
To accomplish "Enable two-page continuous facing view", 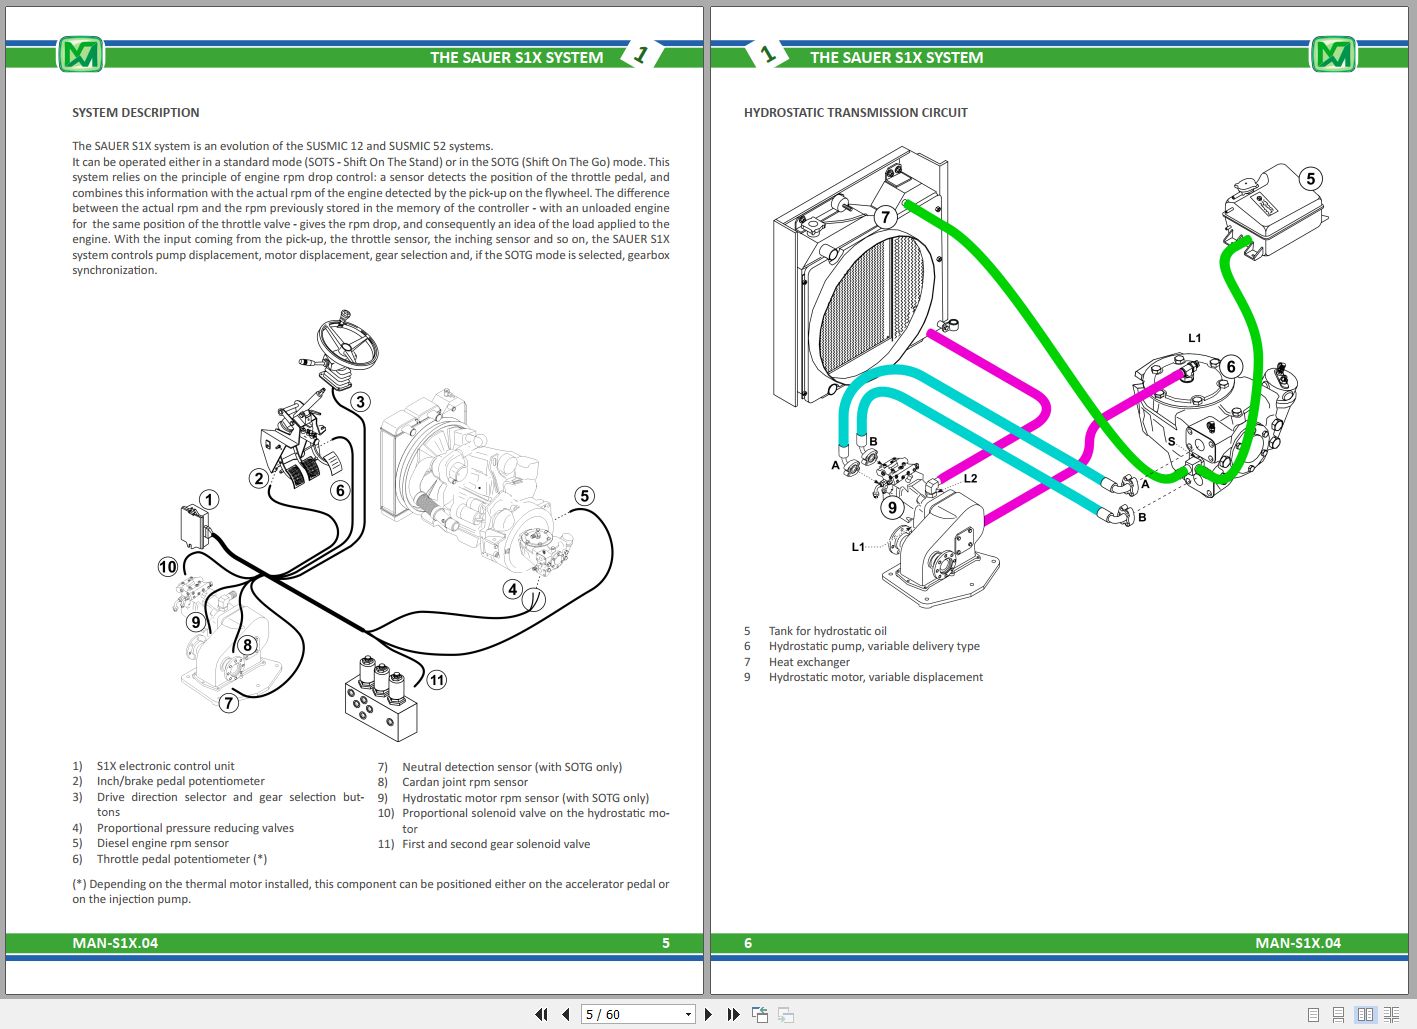I will tap(1391, 1014).
